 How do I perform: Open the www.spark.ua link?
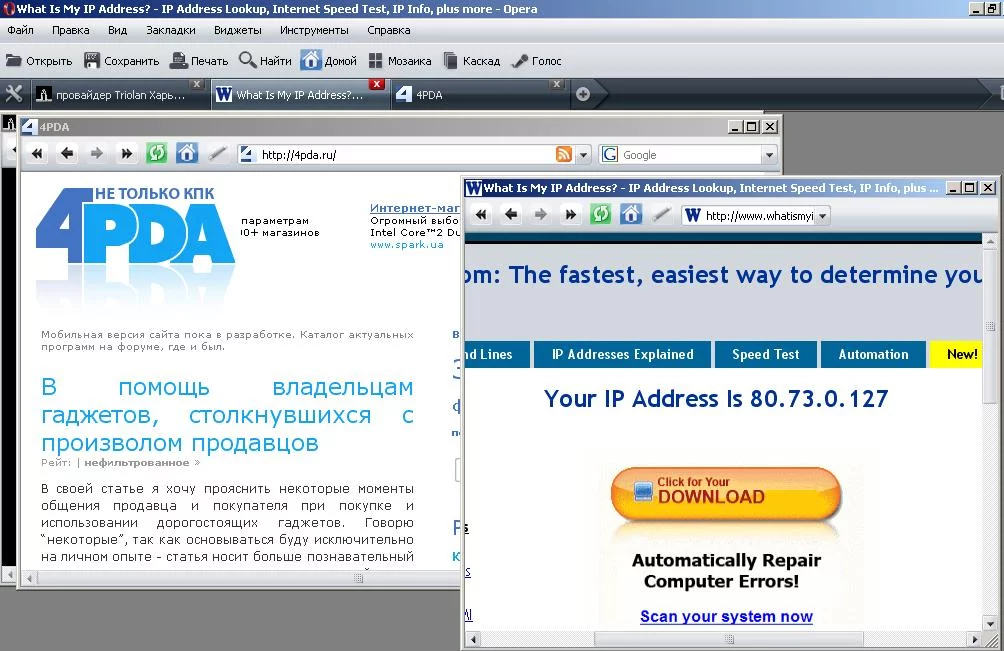tap(407, 245)
